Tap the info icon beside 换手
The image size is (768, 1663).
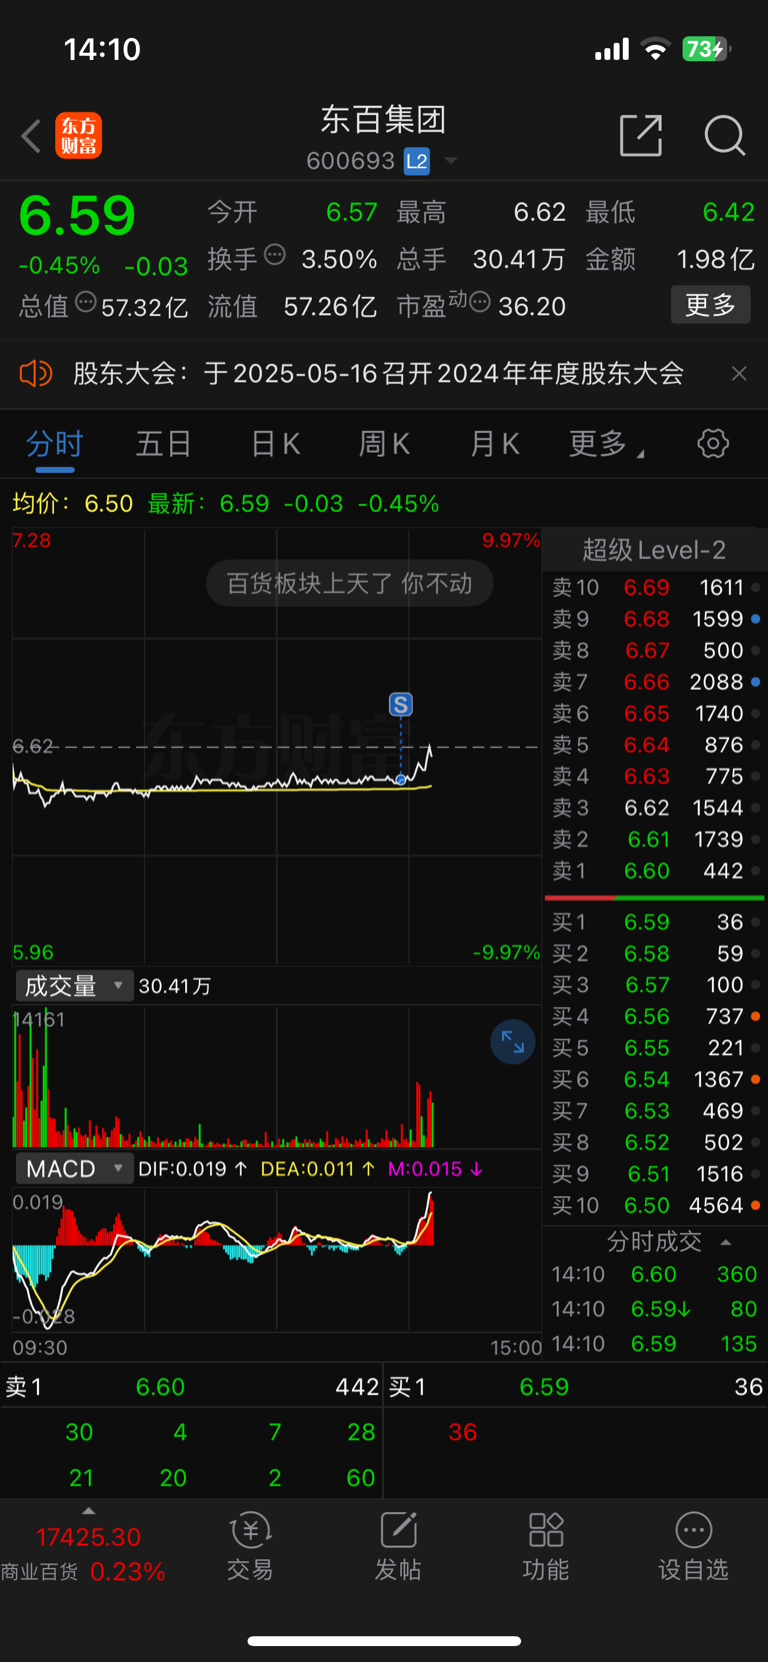pyautogui.click(x=275, y=256)
